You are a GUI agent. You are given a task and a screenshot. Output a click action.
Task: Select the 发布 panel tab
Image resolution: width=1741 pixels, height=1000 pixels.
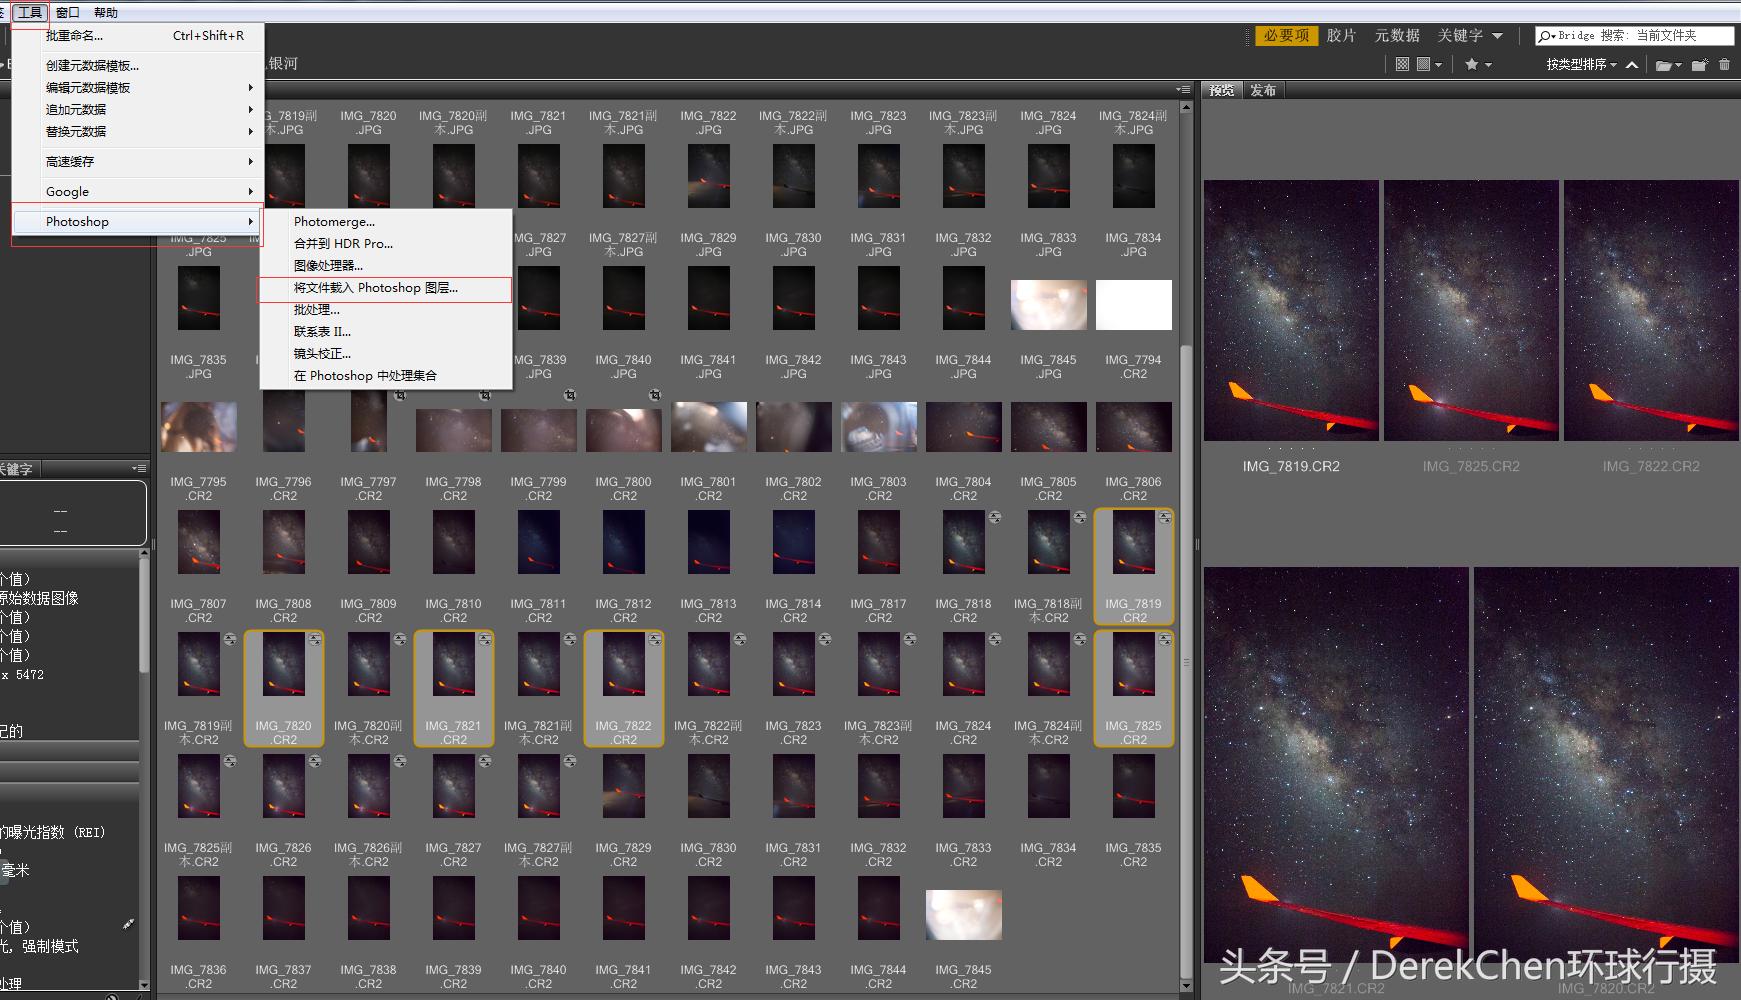point(1263,90)
